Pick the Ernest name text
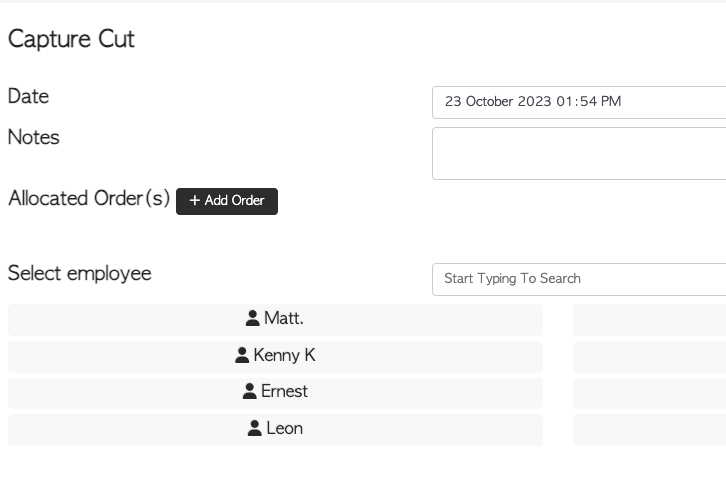Viewport: 726px width, 490px height. (284, 391)
